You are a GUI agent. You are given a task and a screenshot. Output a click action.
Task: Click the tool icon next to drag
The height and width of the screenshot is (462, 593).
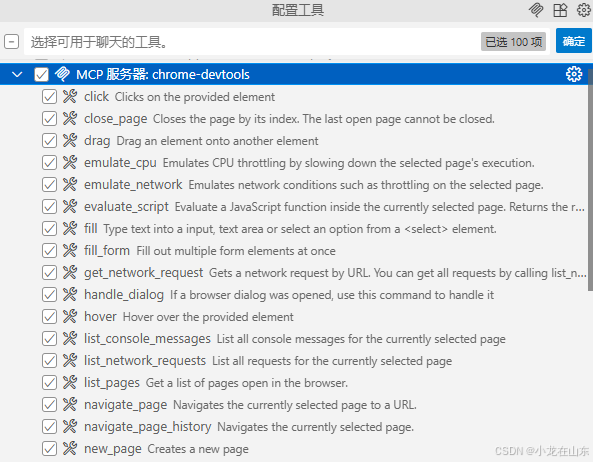point(70,140)
